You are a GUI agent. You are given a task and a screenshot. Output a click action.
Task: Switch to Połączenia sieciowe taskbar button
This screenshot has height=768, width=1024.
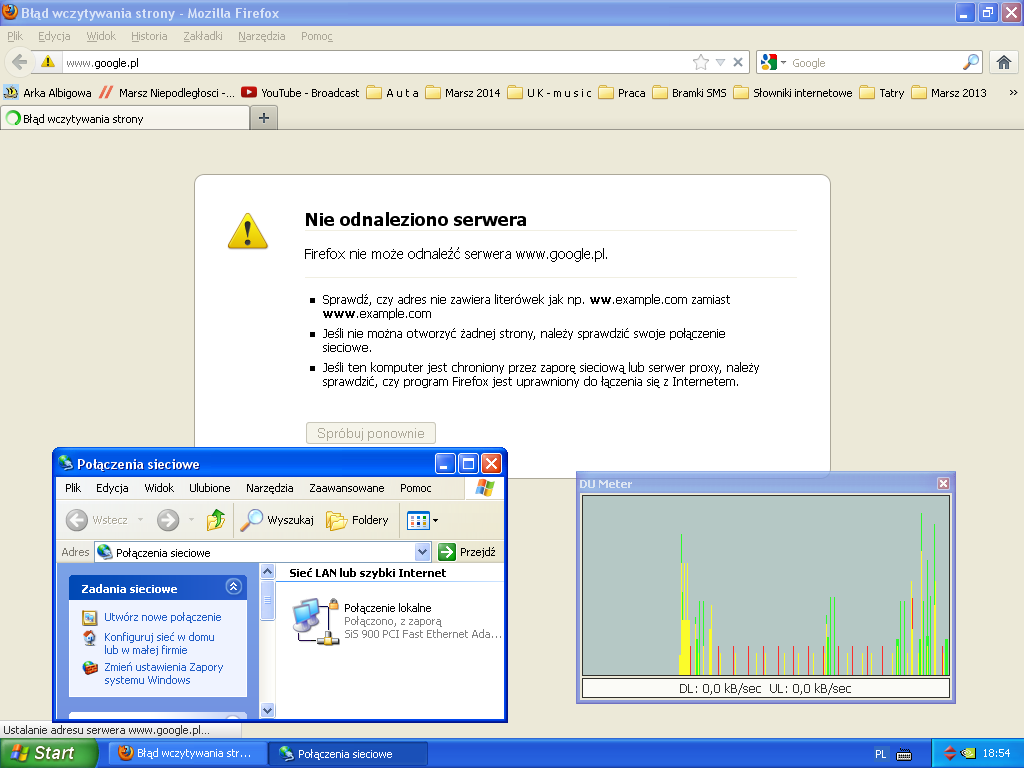click(x=349, y=754)
